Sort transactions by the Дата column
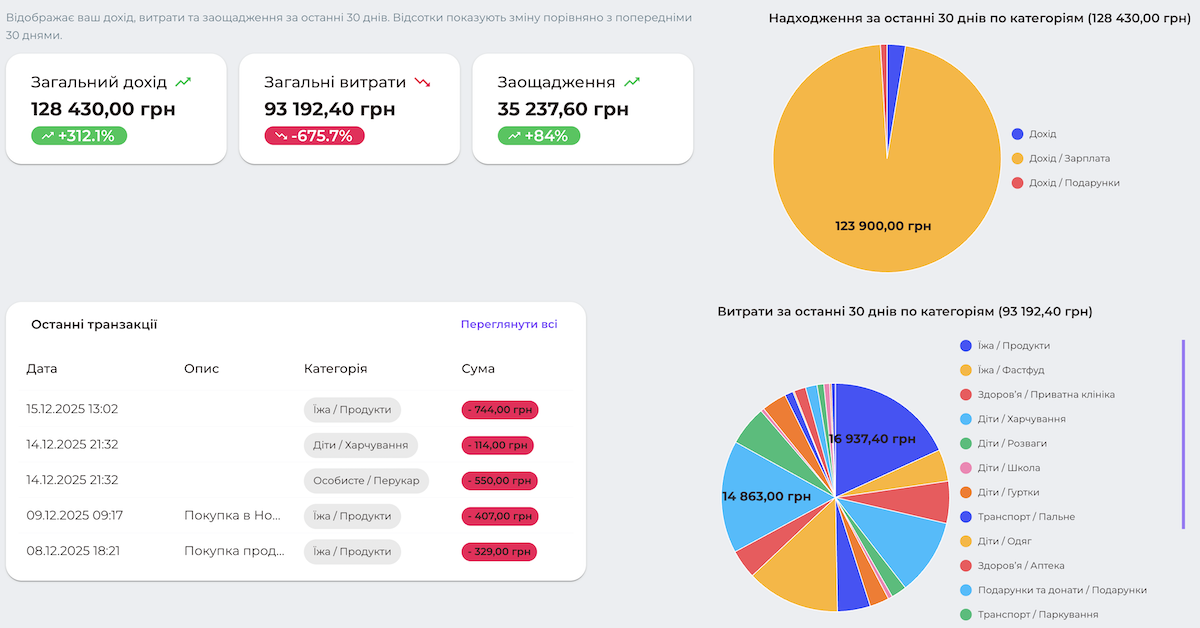Viewport: 1200px width, 628px height. tap(40, 368)
